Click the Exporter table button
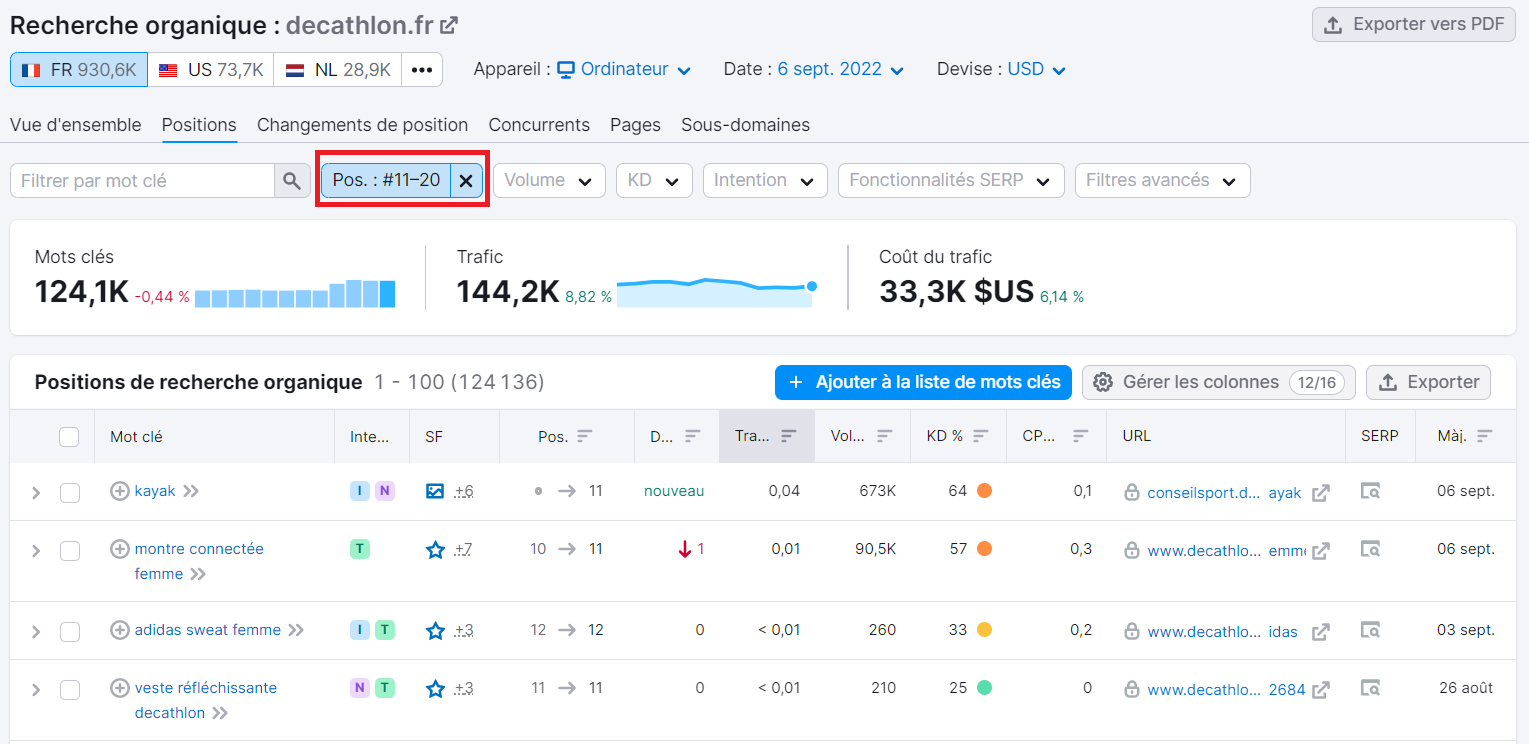The height and width of the screenshot is (744, 1529). (1428, 382)
